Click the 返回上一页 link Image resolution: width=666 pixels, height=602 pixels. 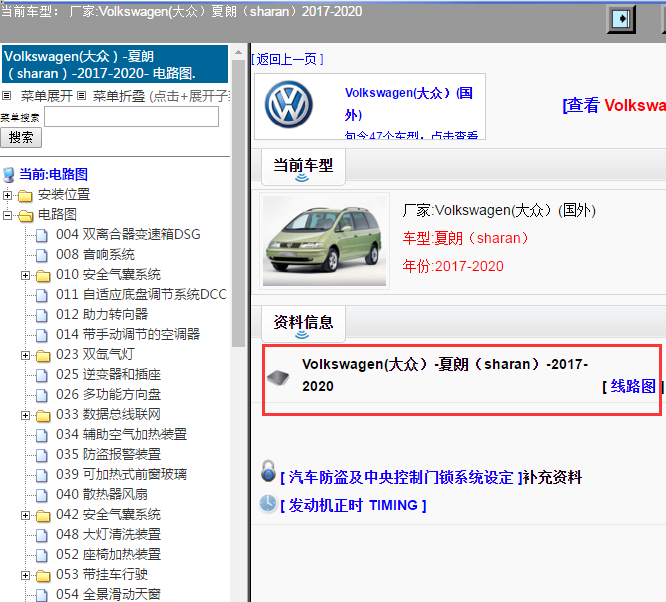[x=287, y=59]
